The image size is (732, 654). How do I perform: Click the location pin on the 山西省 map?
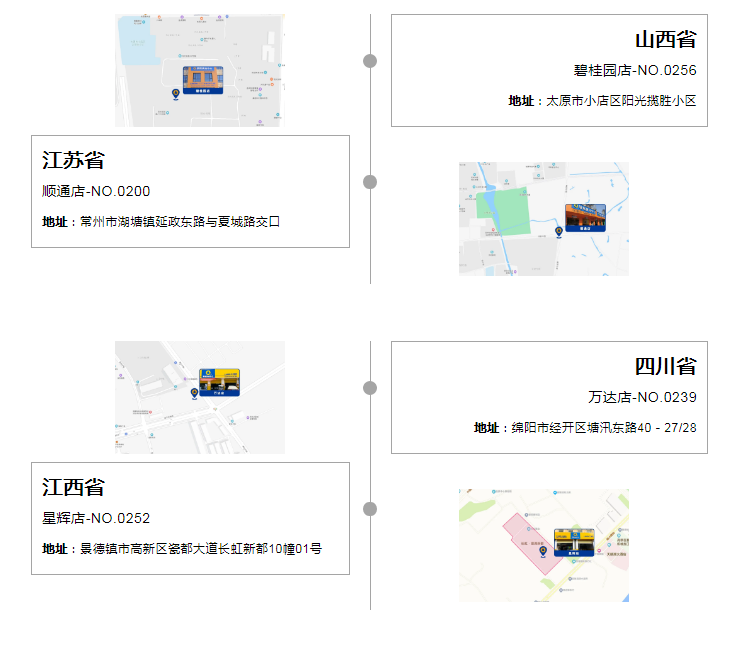tap(176, 94)
